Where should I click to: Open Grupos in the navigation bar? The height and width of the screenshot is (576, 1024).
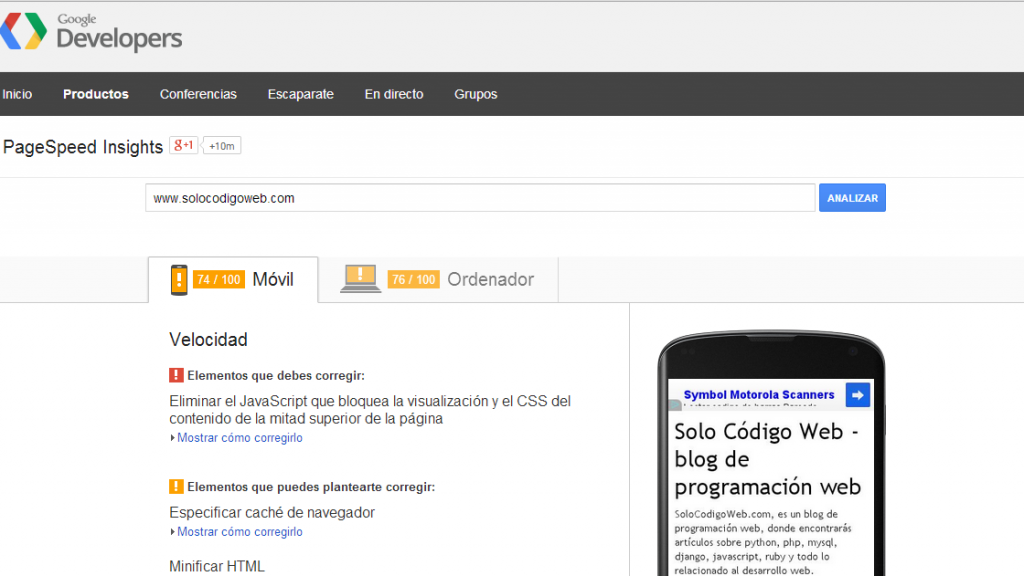(x=475, y=94)
